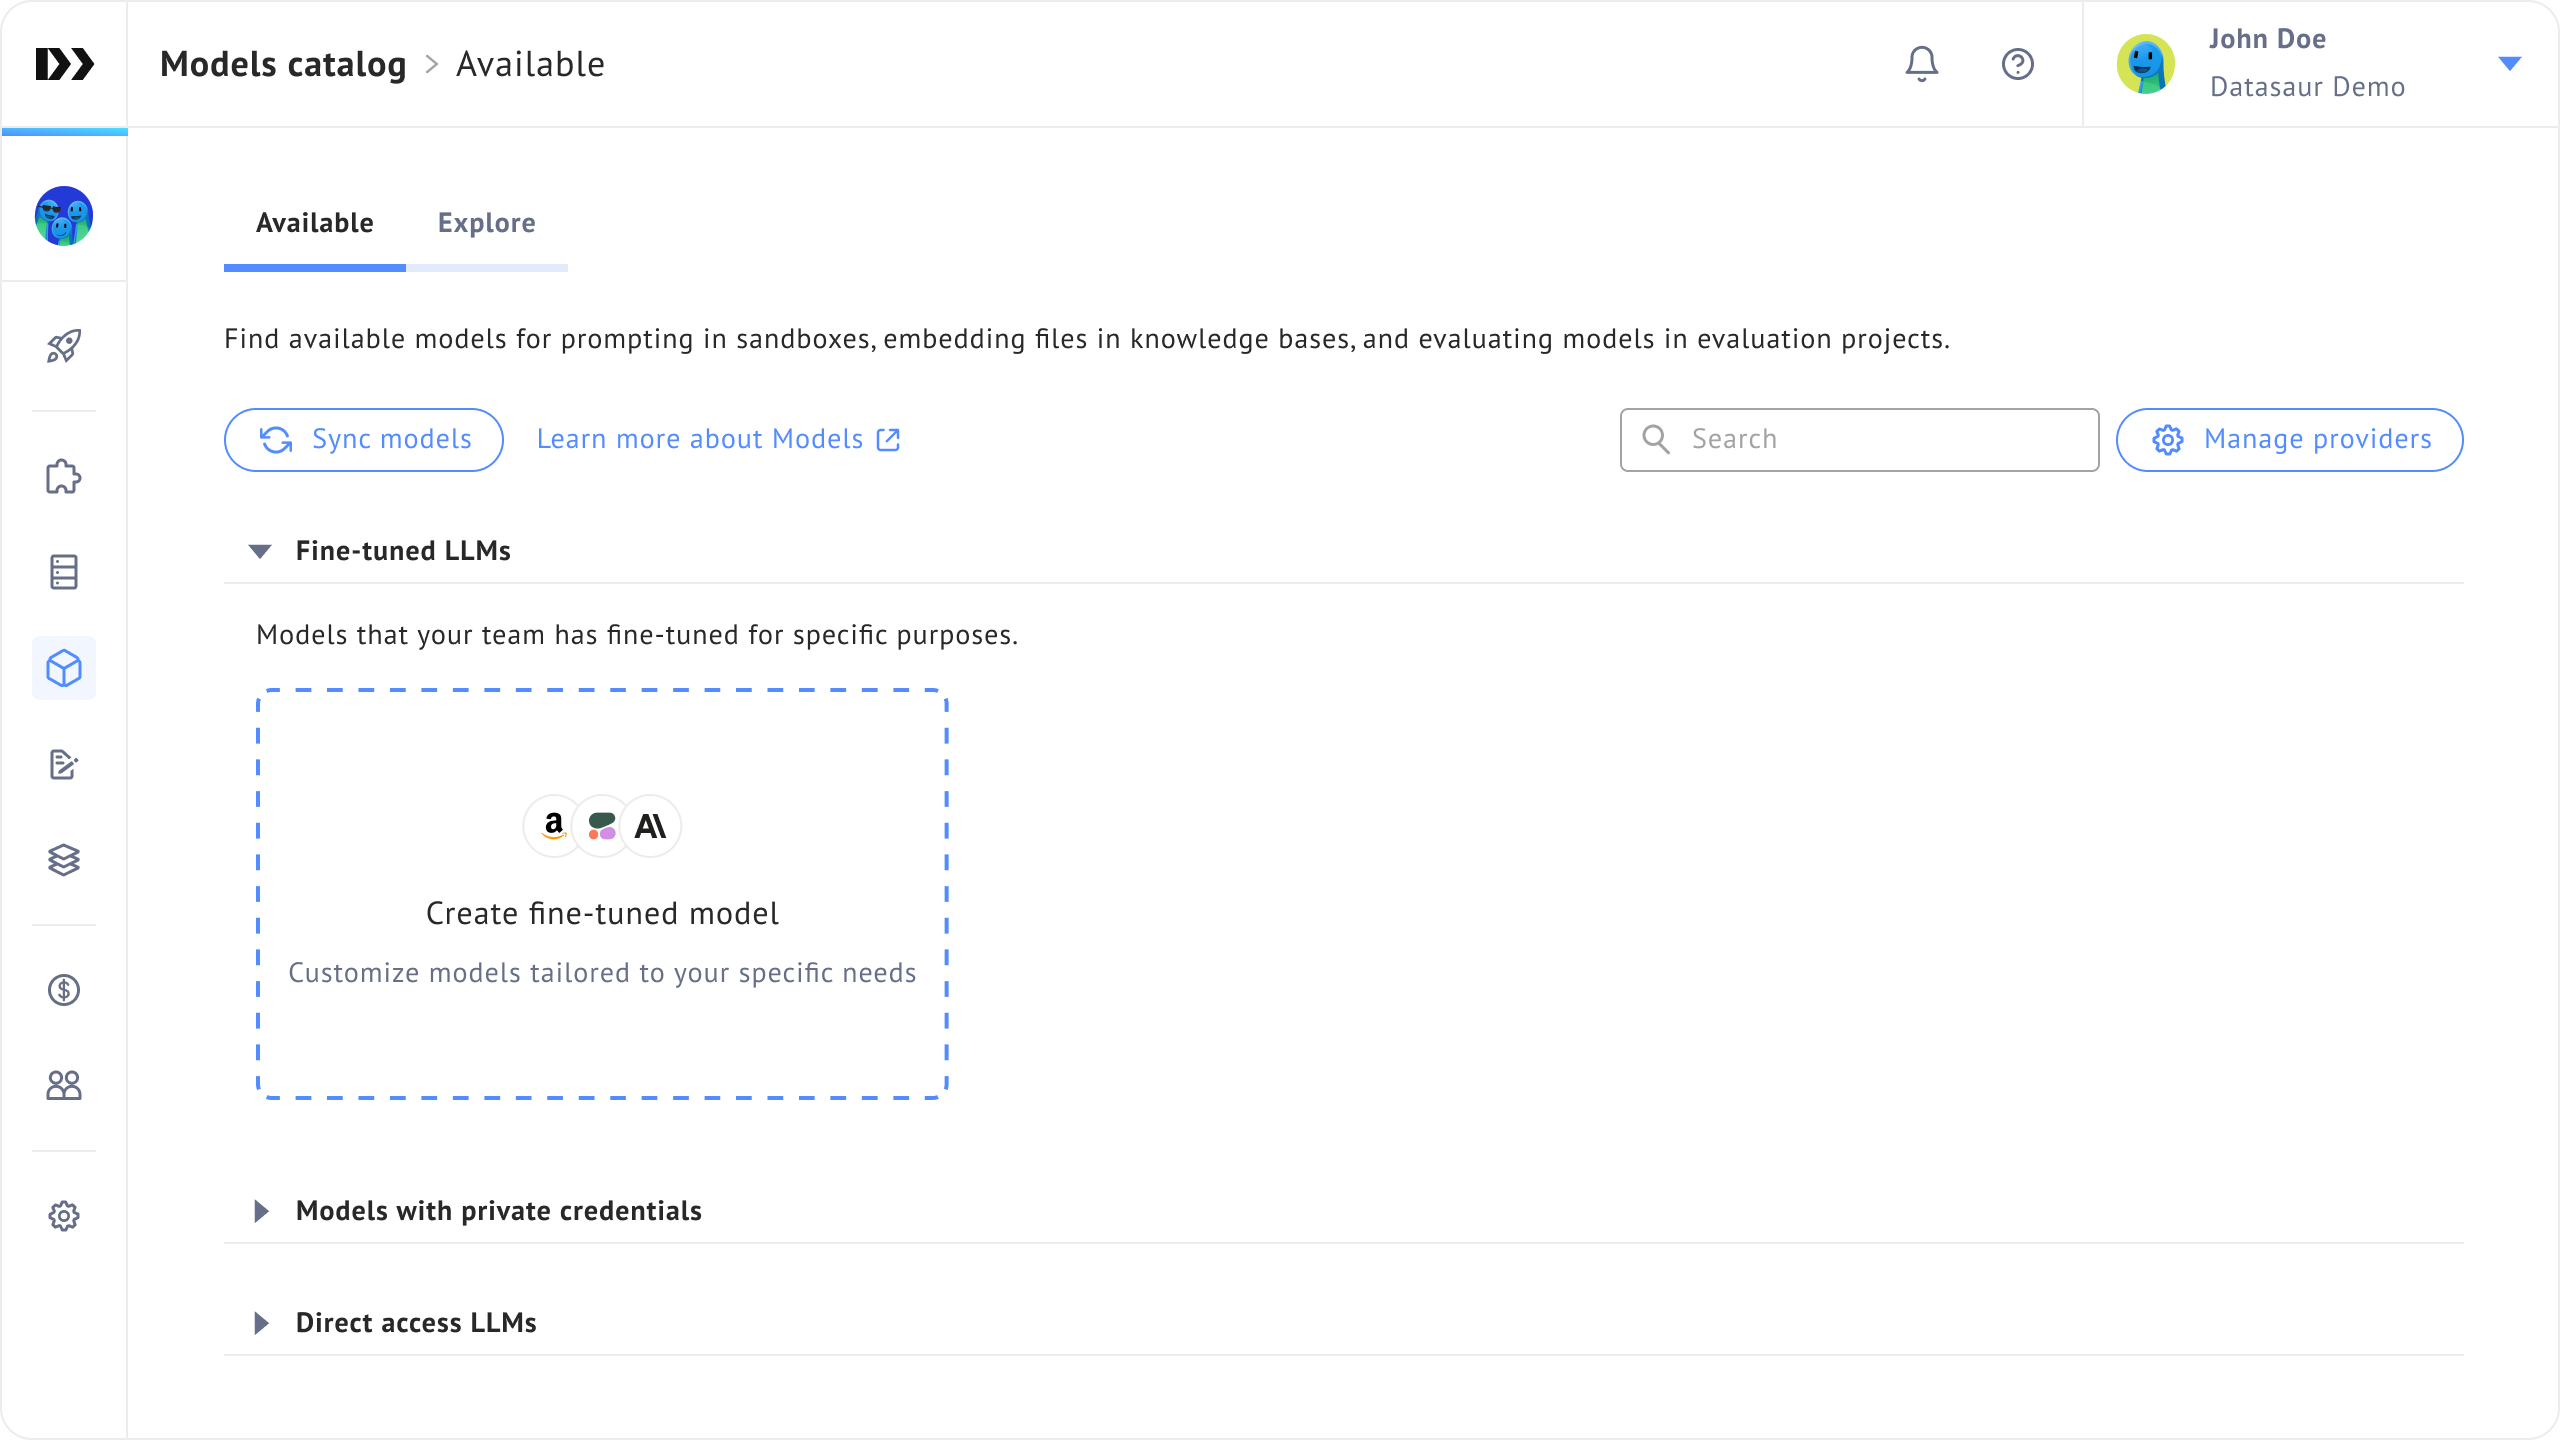Switch to the Explore tab

click(486, 223)
